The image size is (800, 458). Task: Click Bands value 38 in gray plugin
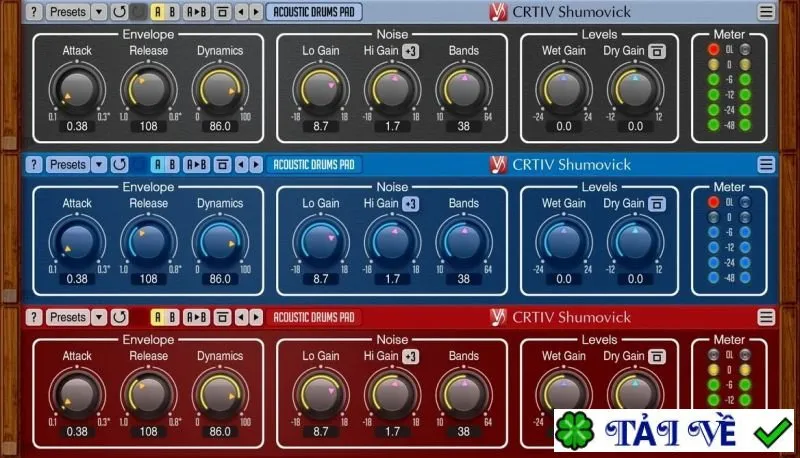coord(464,126)
